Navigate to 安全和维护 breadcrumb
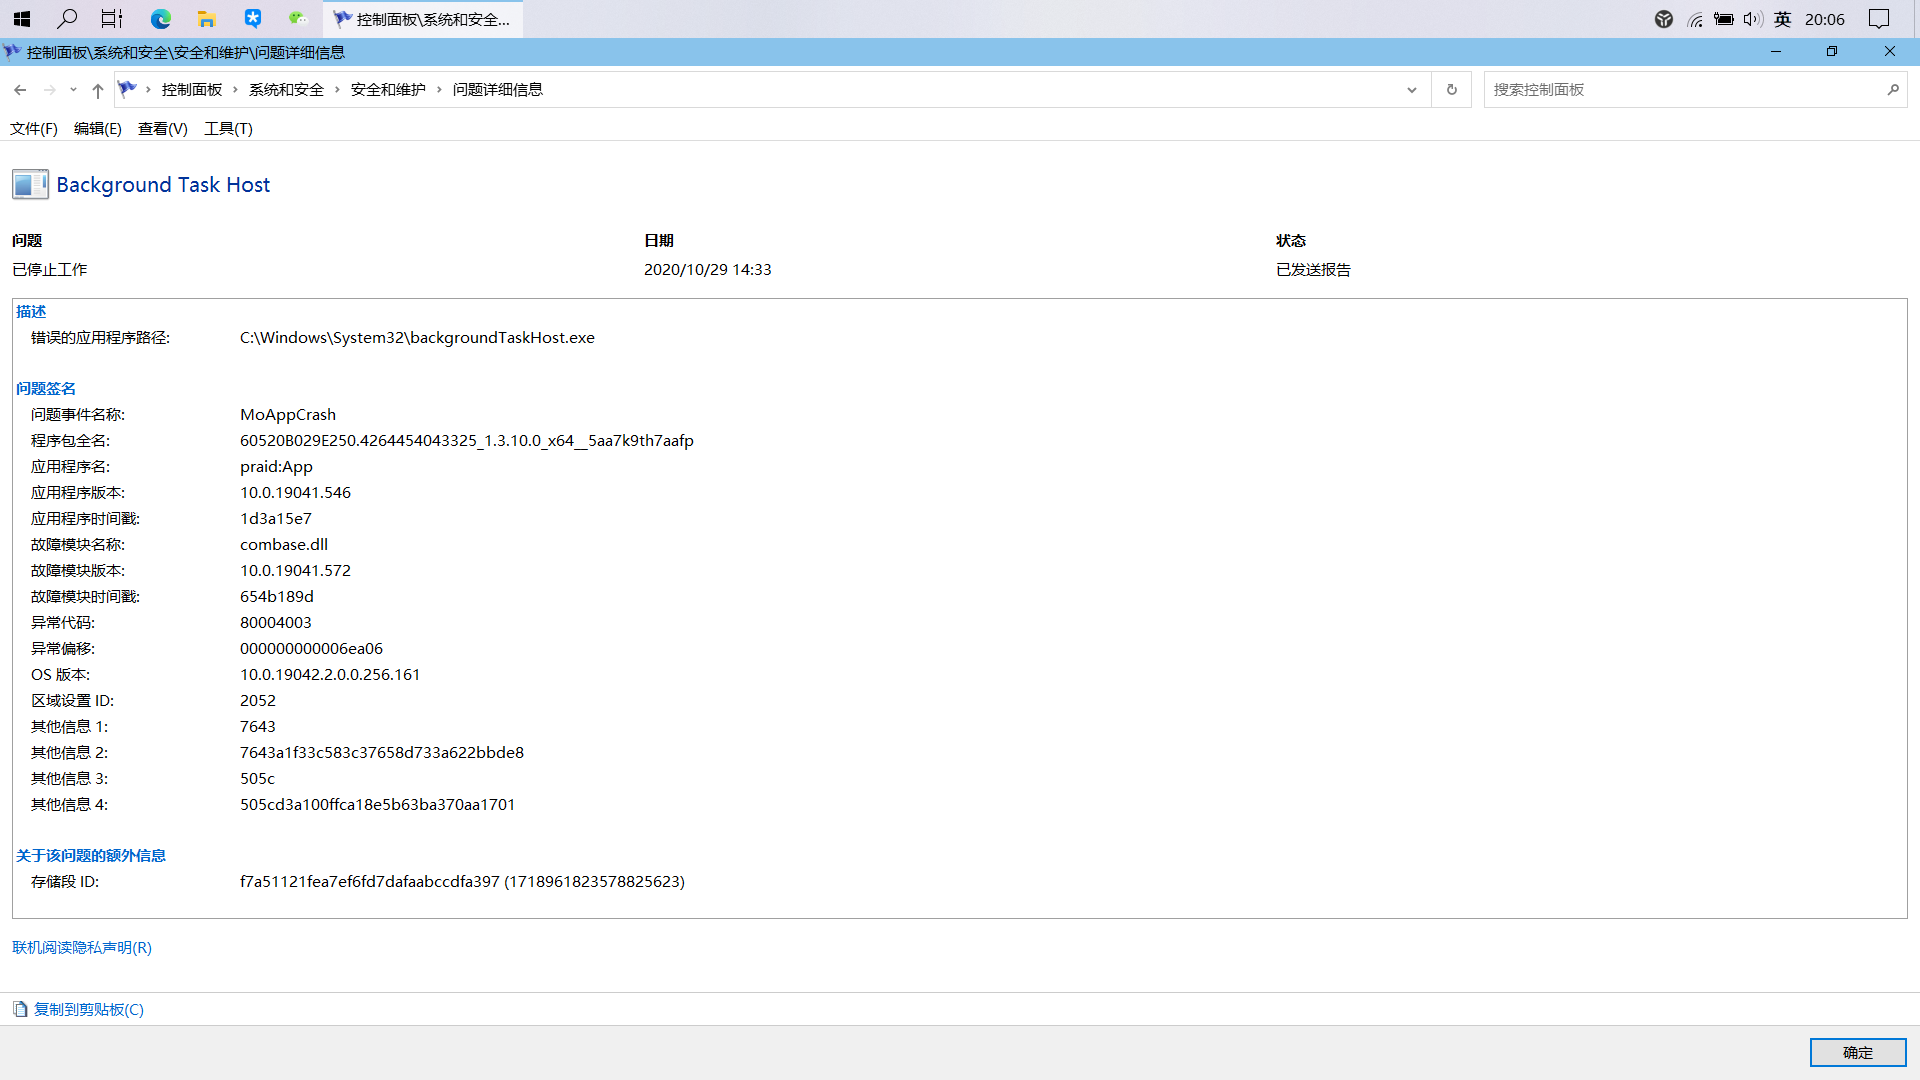This screenshot has width=1920, height=1080. [388, 90]
